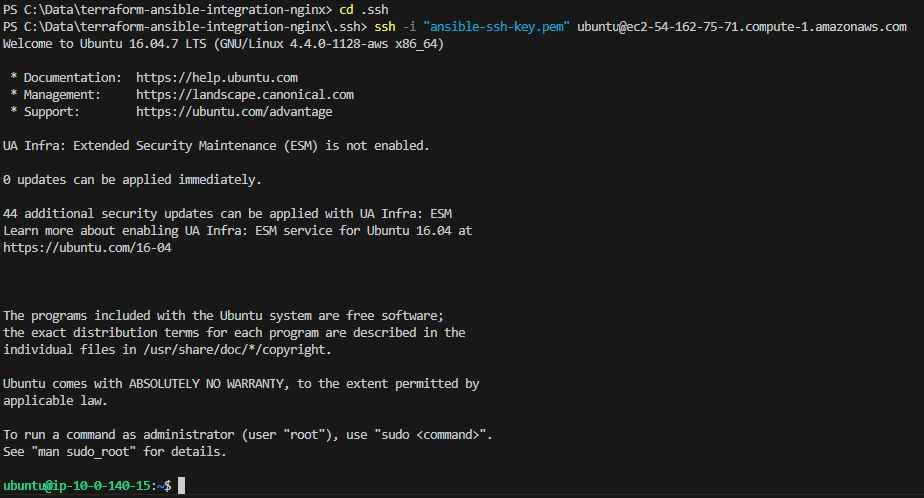Click the yellow 'ssh' command word
This screenshot has width=924, height=498.
[x=385, y=27]
